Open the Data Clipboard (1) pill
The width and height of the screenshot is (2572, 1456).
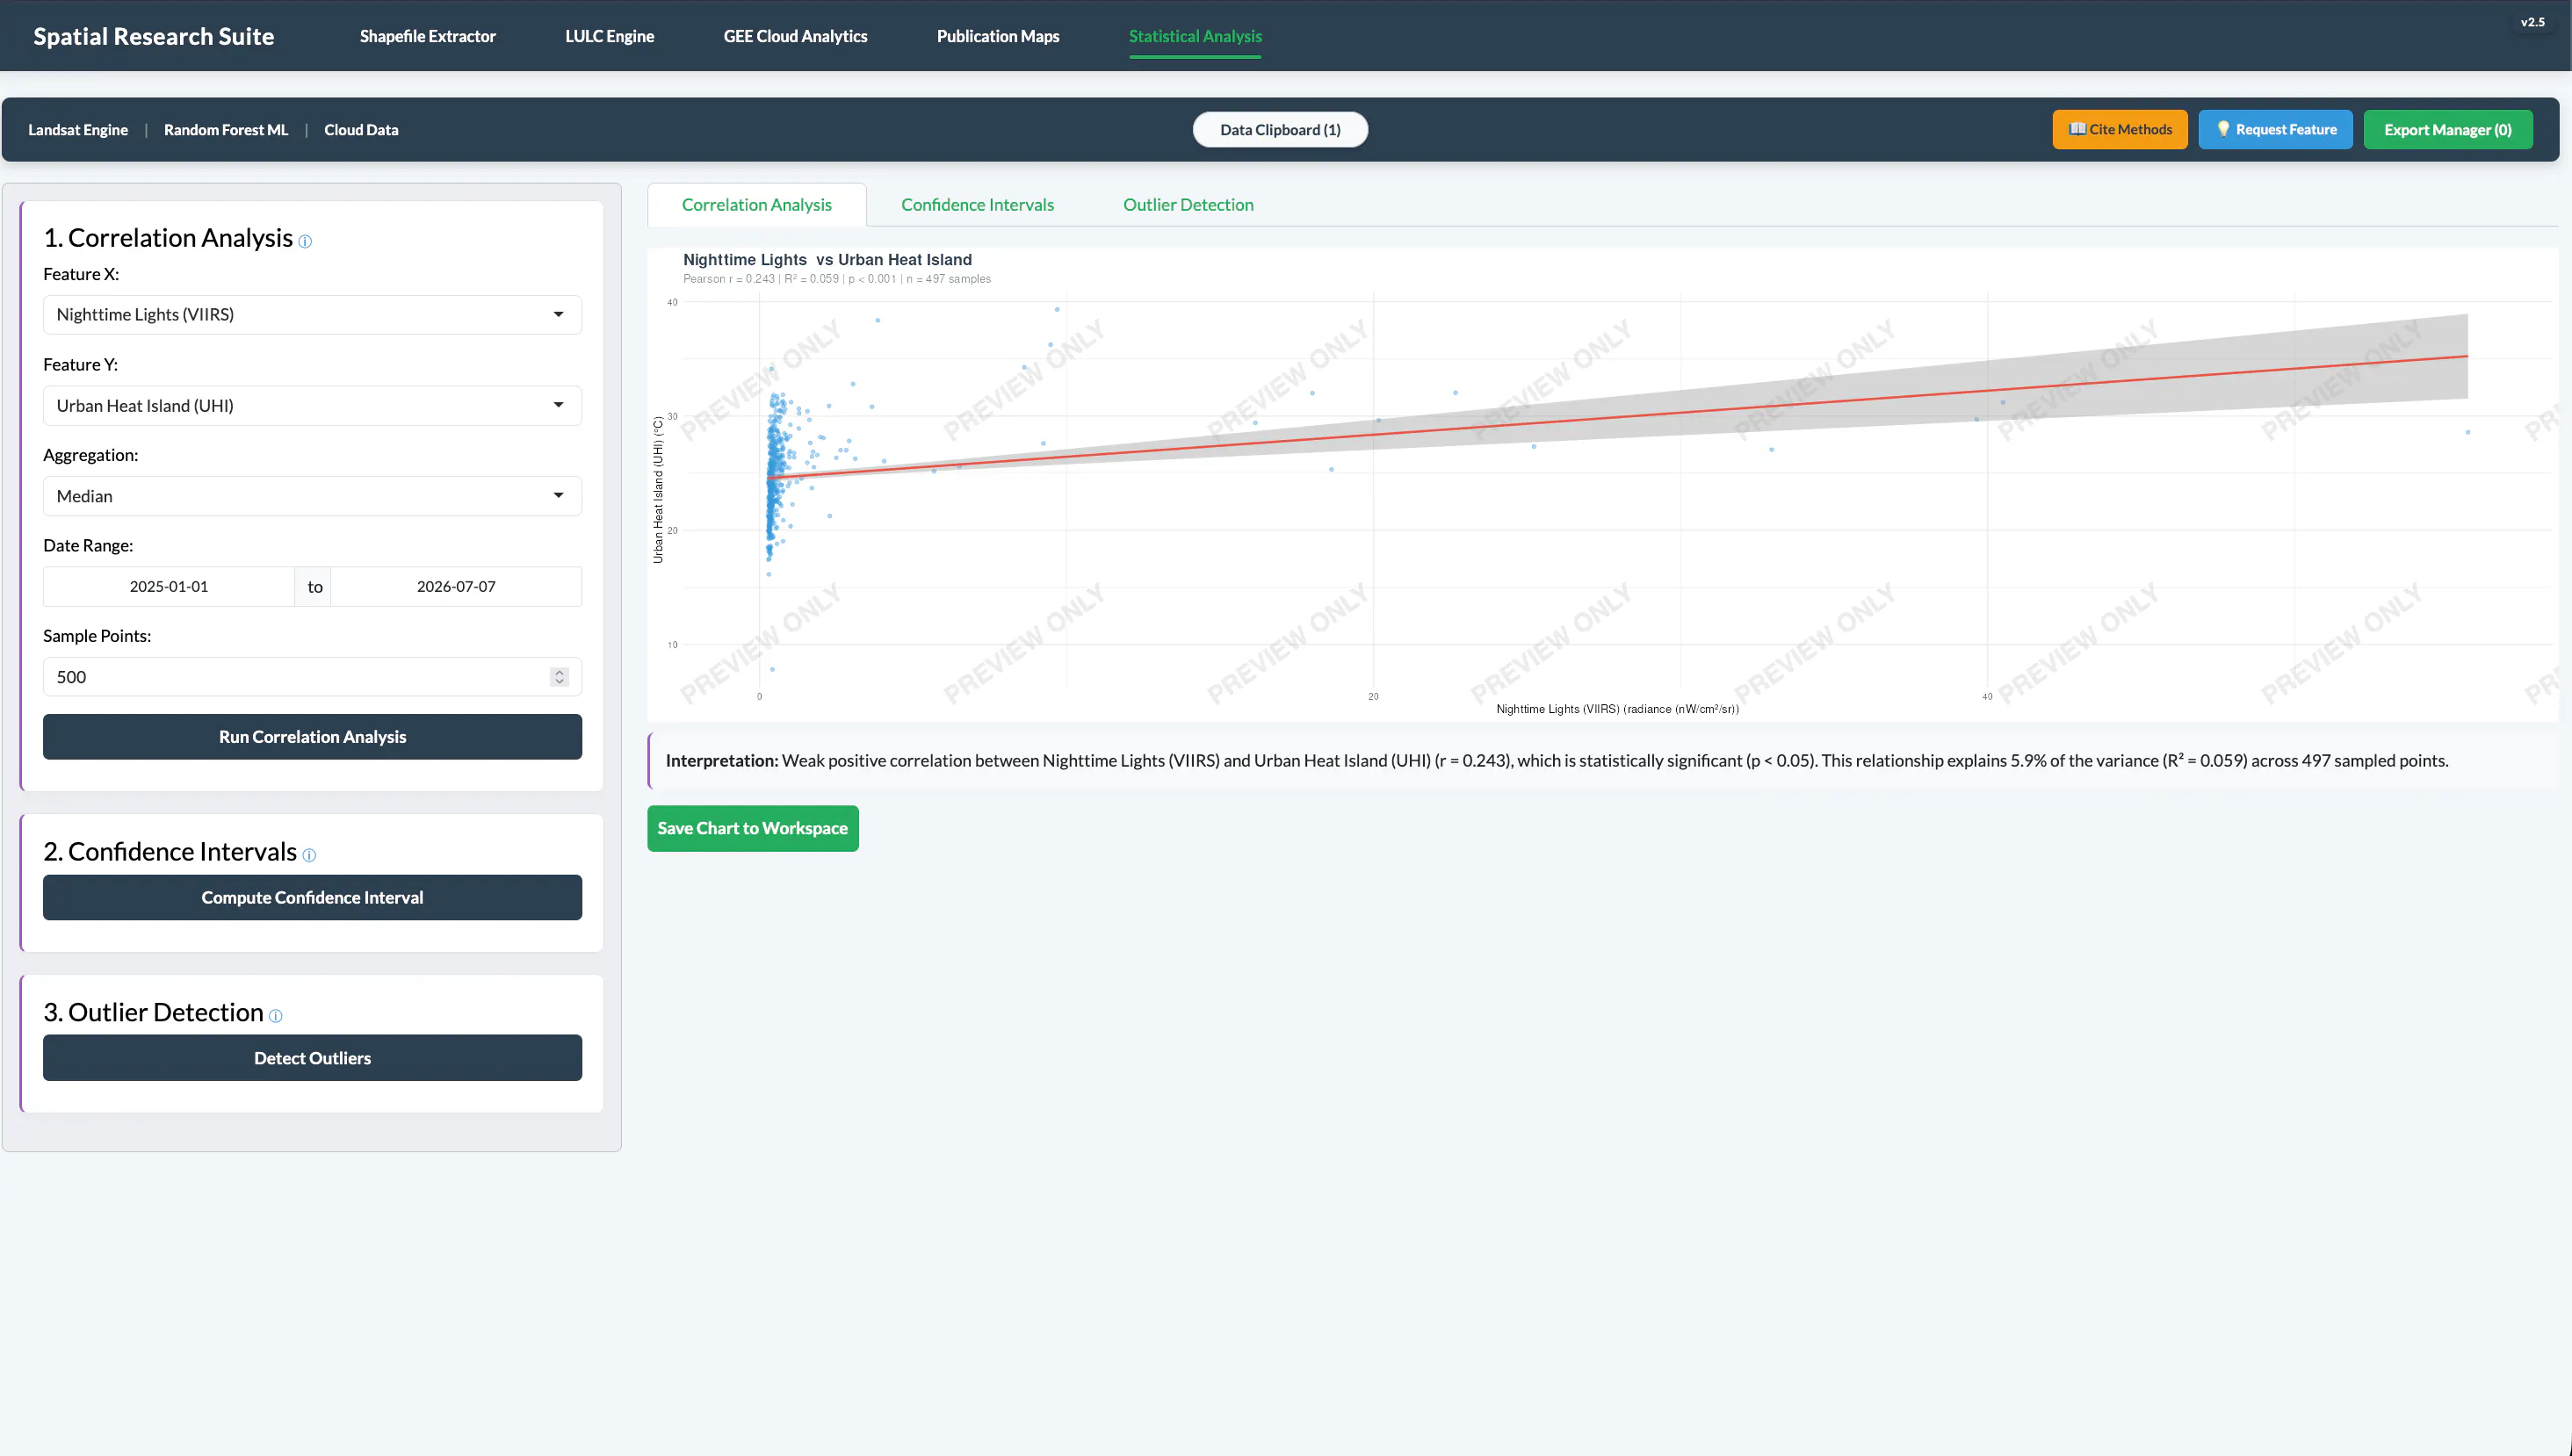(1280, 130)
